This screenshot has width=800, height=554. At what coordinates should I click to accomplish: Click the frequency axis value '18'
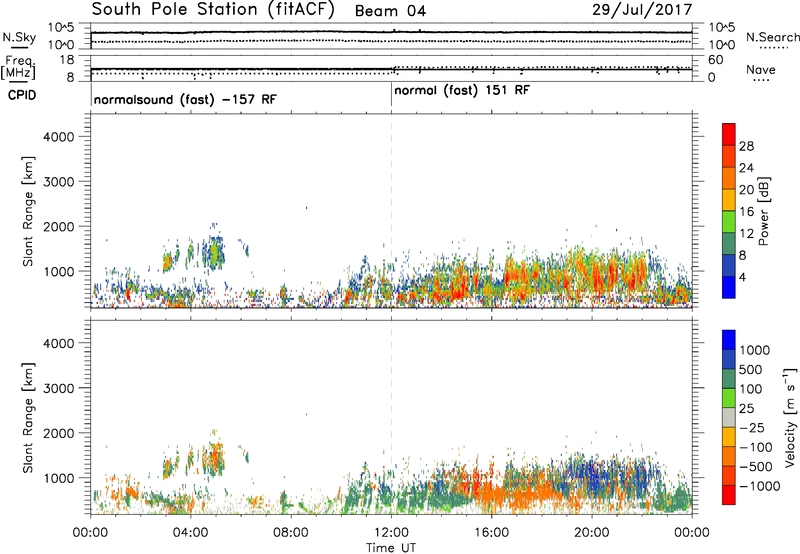67,60
